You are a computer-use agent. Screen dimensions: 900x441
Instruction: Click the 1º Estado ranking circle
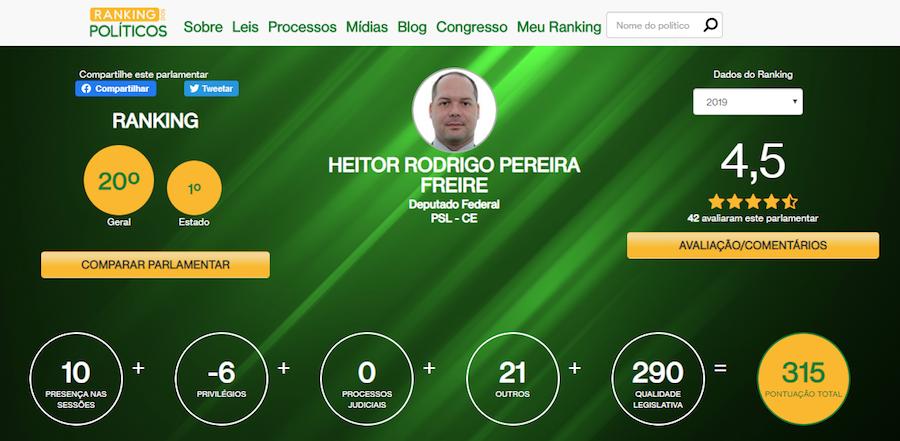pyautogui.click(x=194, y=188)
